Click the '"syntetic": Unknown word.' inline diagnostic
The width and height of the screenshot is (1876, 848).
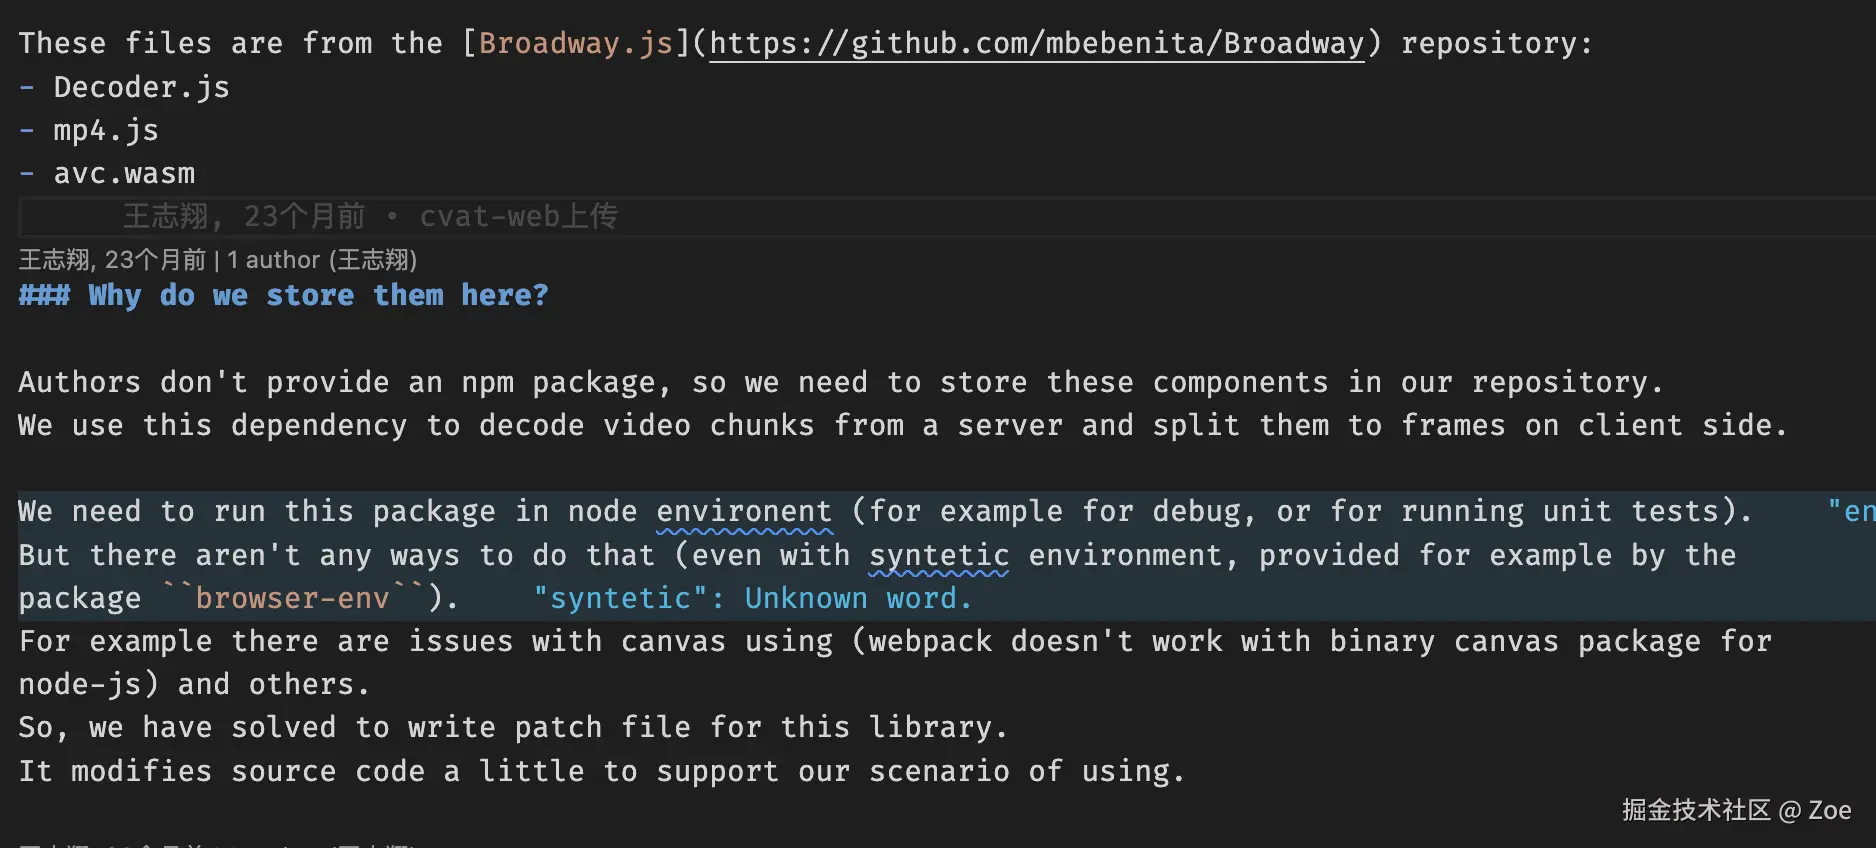(752, 598)
